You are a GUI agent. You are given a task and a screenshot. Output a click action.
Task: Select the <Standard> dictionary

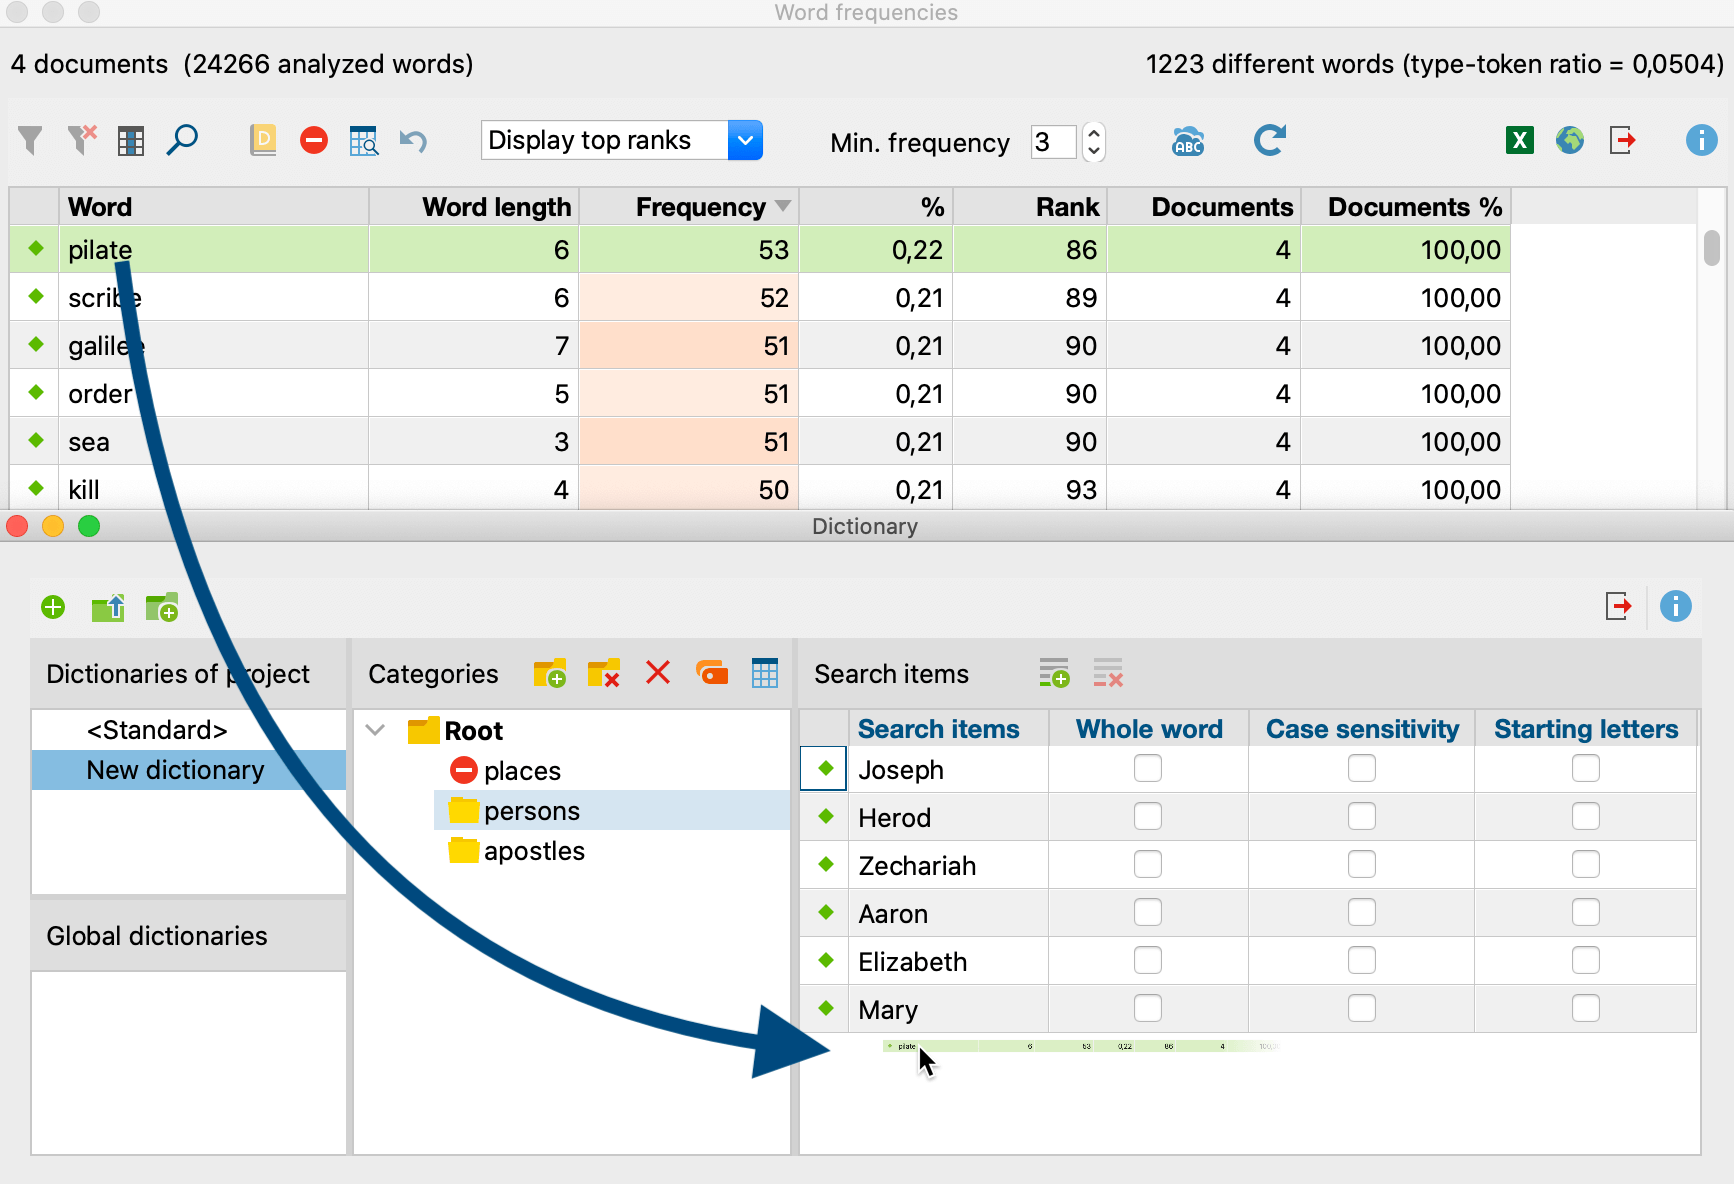[x=157, y=730]
